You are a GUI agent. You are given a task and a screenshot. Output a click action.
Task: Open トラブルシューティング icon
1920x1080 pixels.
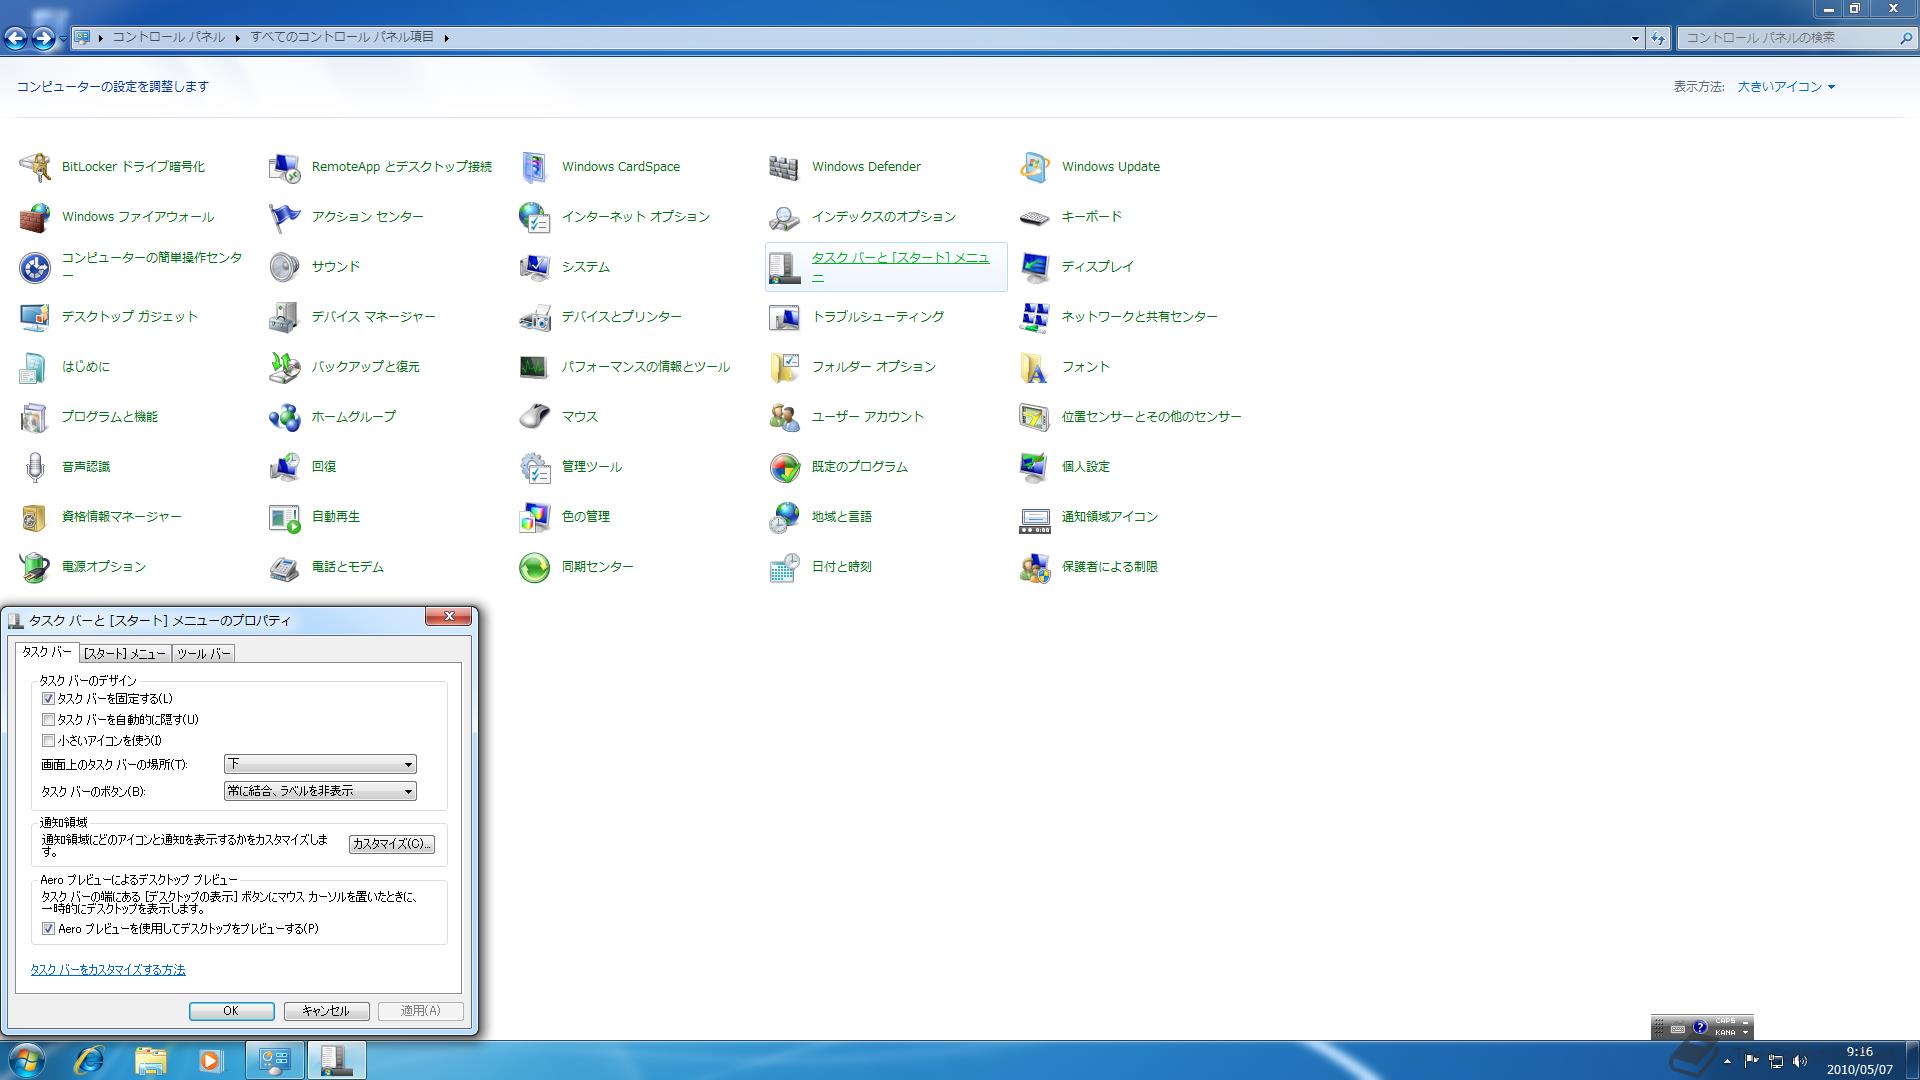785,317
